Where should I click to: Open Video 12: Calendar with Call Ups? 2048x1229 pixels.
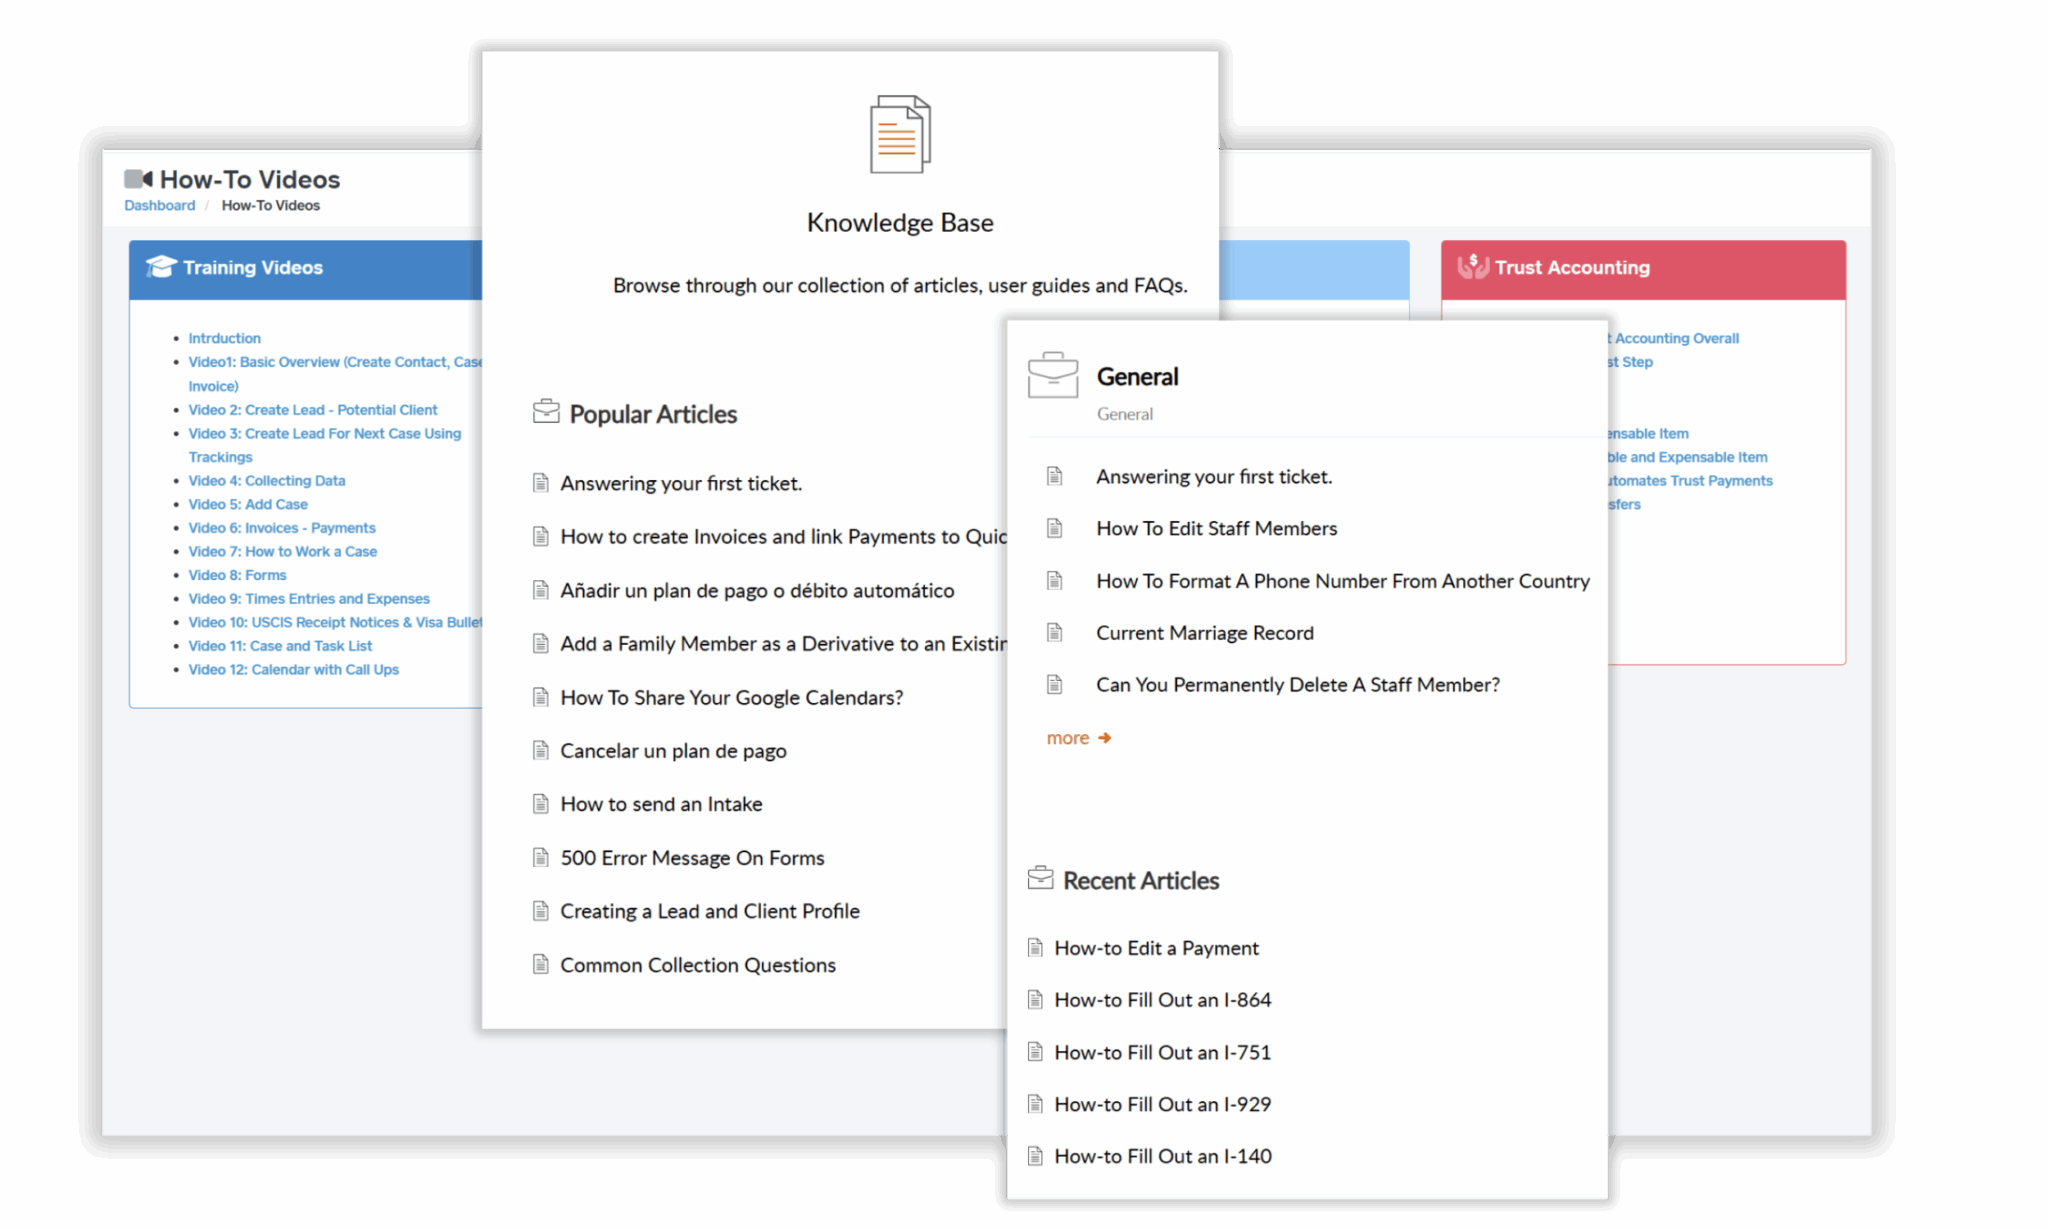[x=293, y=669]
